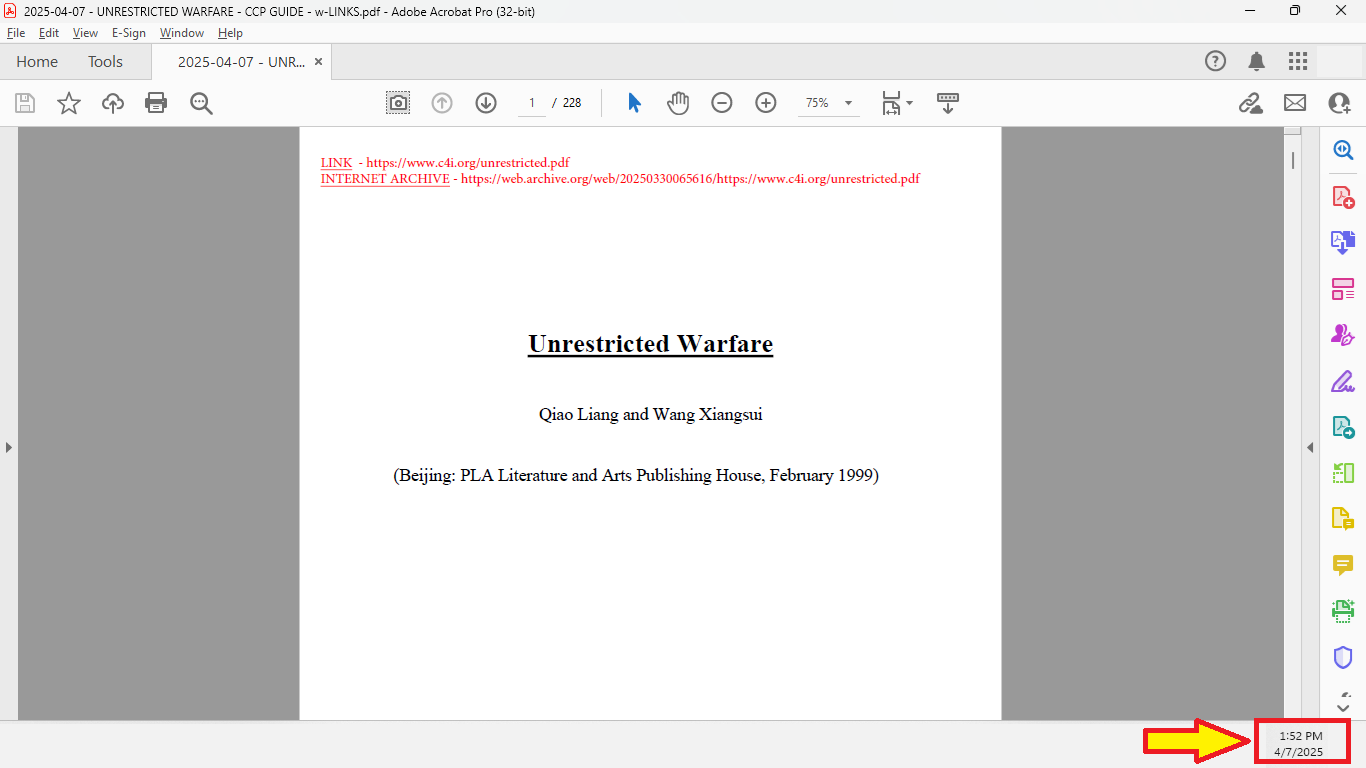
Task: Click the Beijing PLA Literature publishing line
Action: [x=636, y=476]
